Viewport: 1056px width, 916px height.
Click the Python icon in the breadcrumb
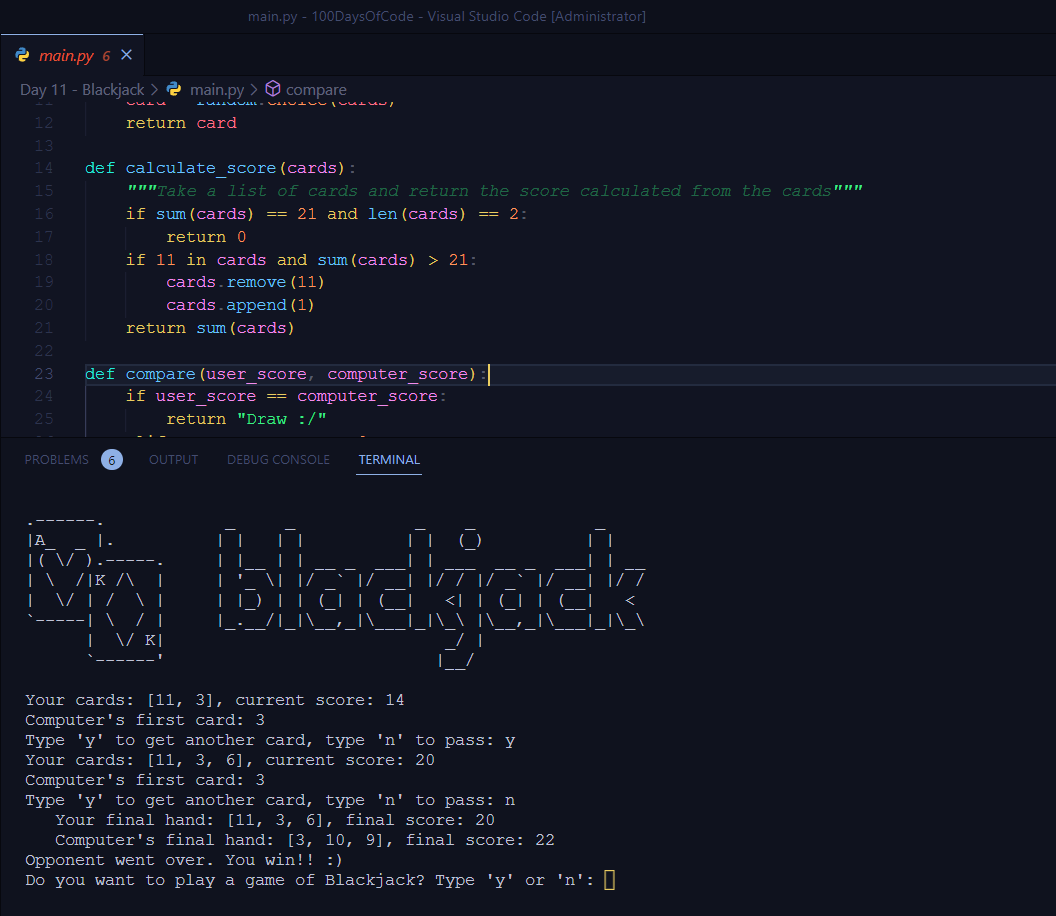tap(174, 90)
